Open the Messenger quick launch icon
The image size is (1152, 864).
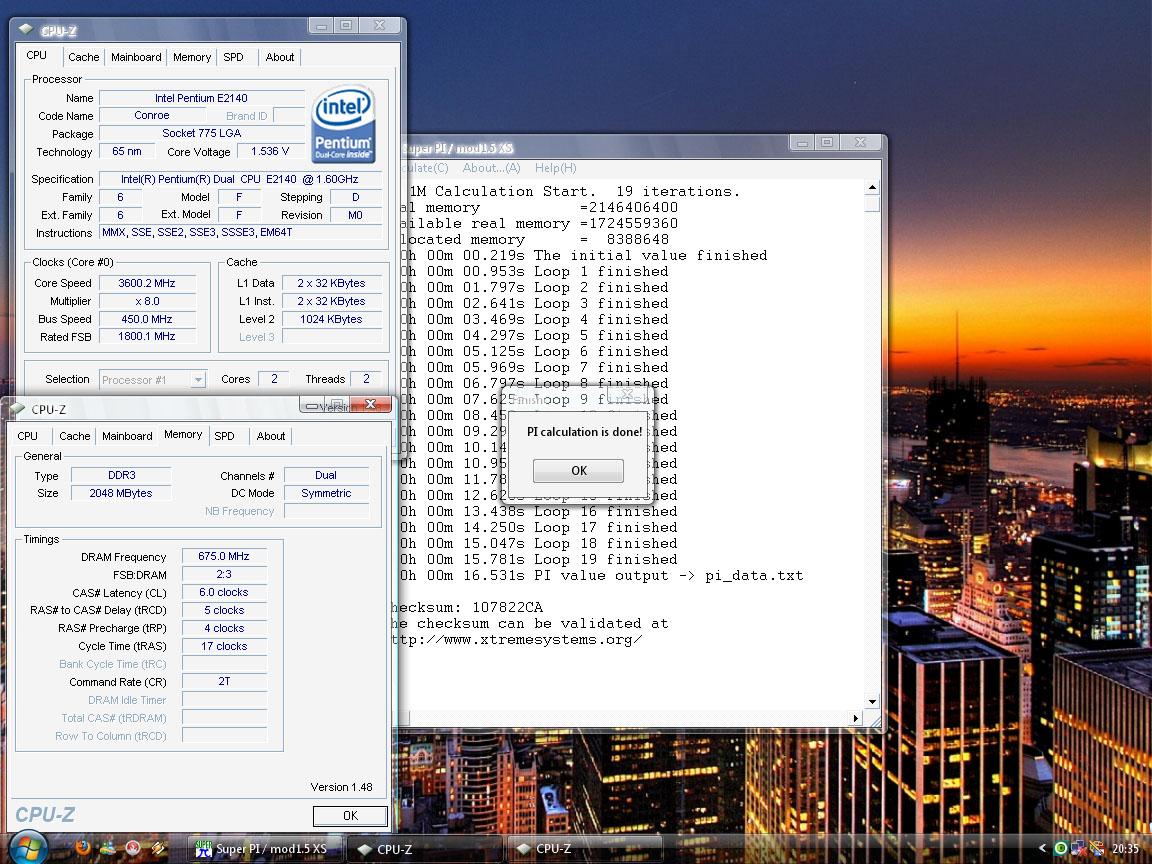coord(108,848)
